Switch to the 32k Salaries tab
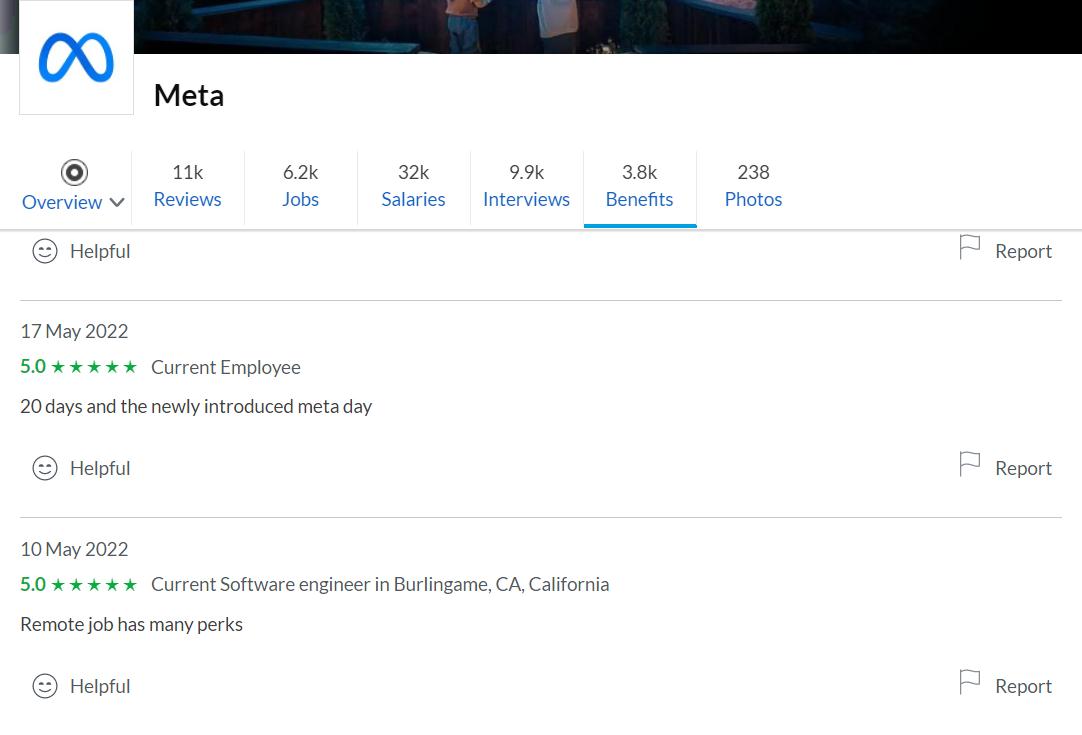This screenshot has height=735, width=1082. pyautogui.click(x=413, y=186)
